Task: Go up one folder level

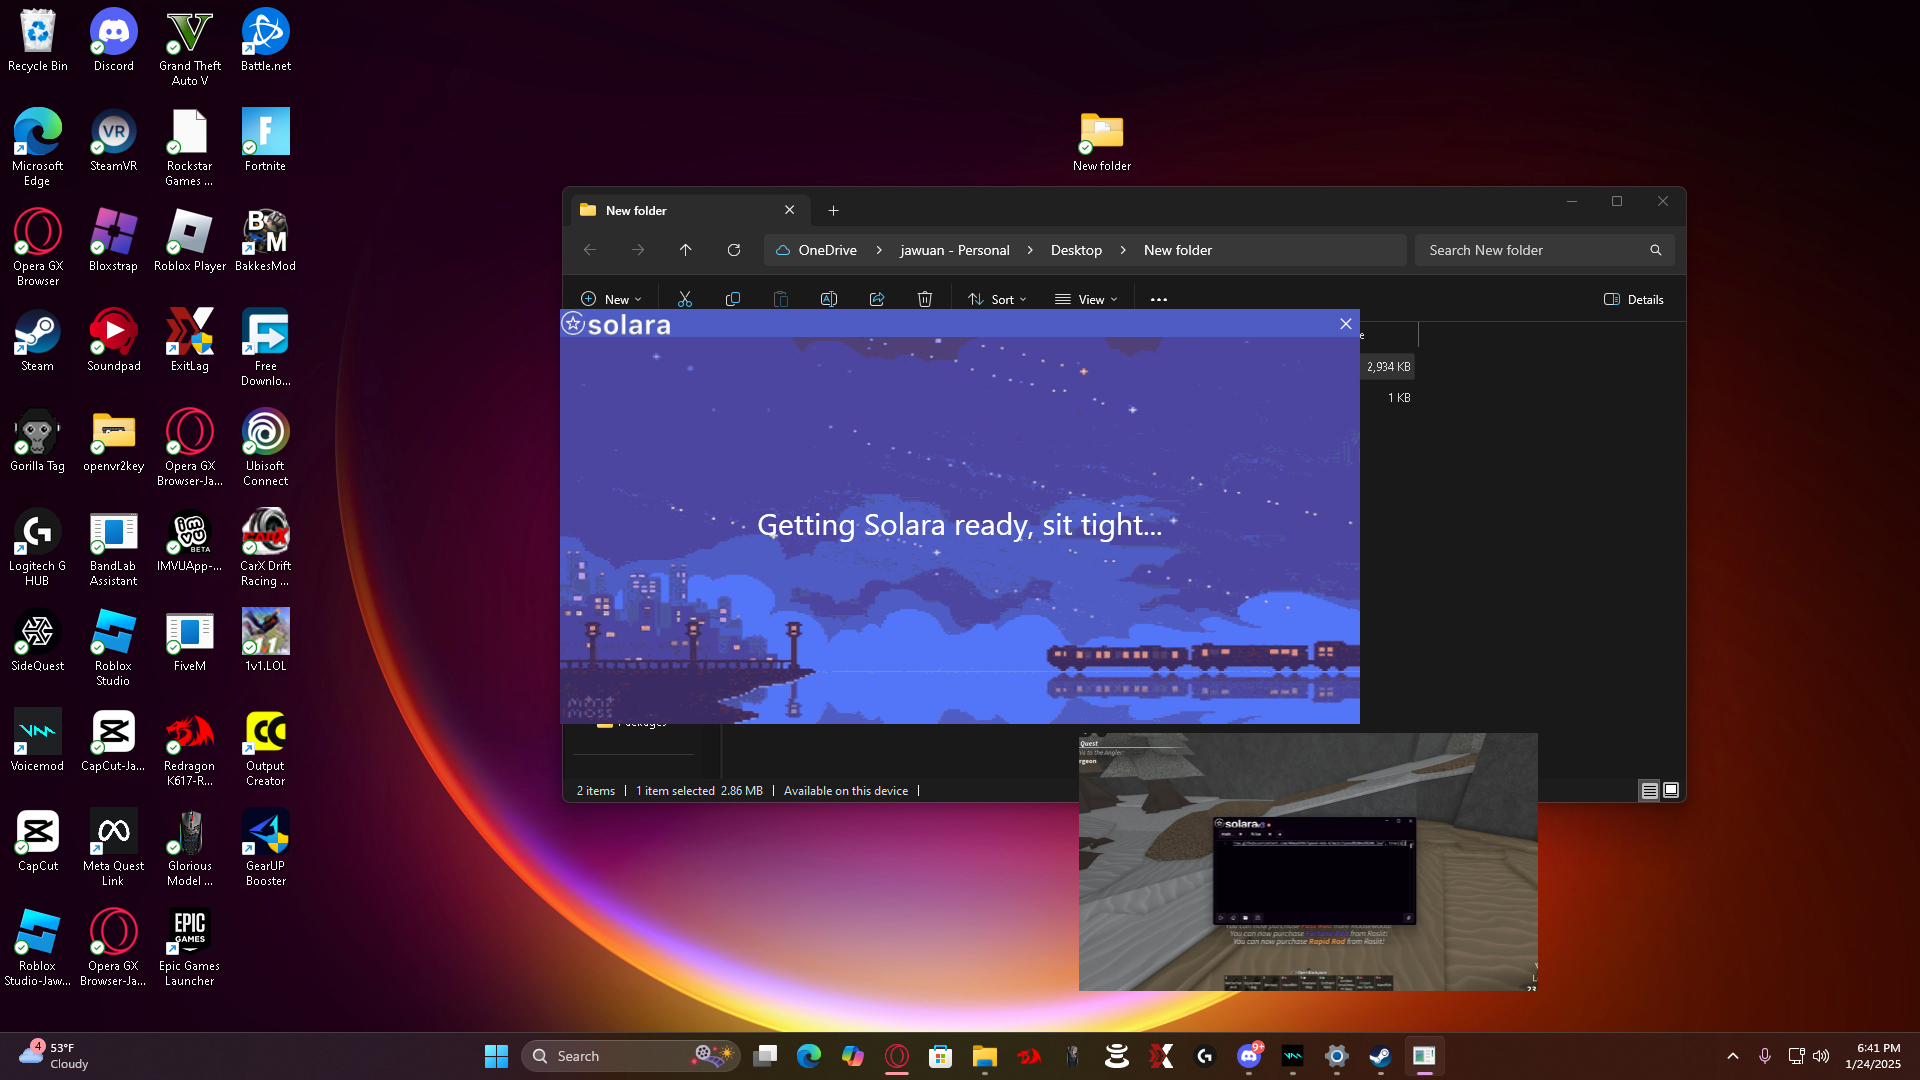Action: coord(686,250)
